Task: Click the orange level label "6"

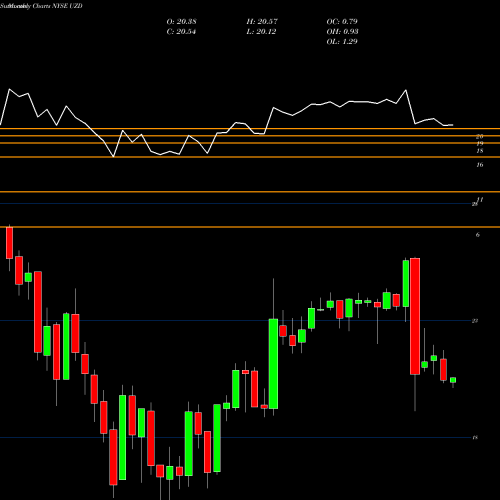Action: (x=478, y=235)
